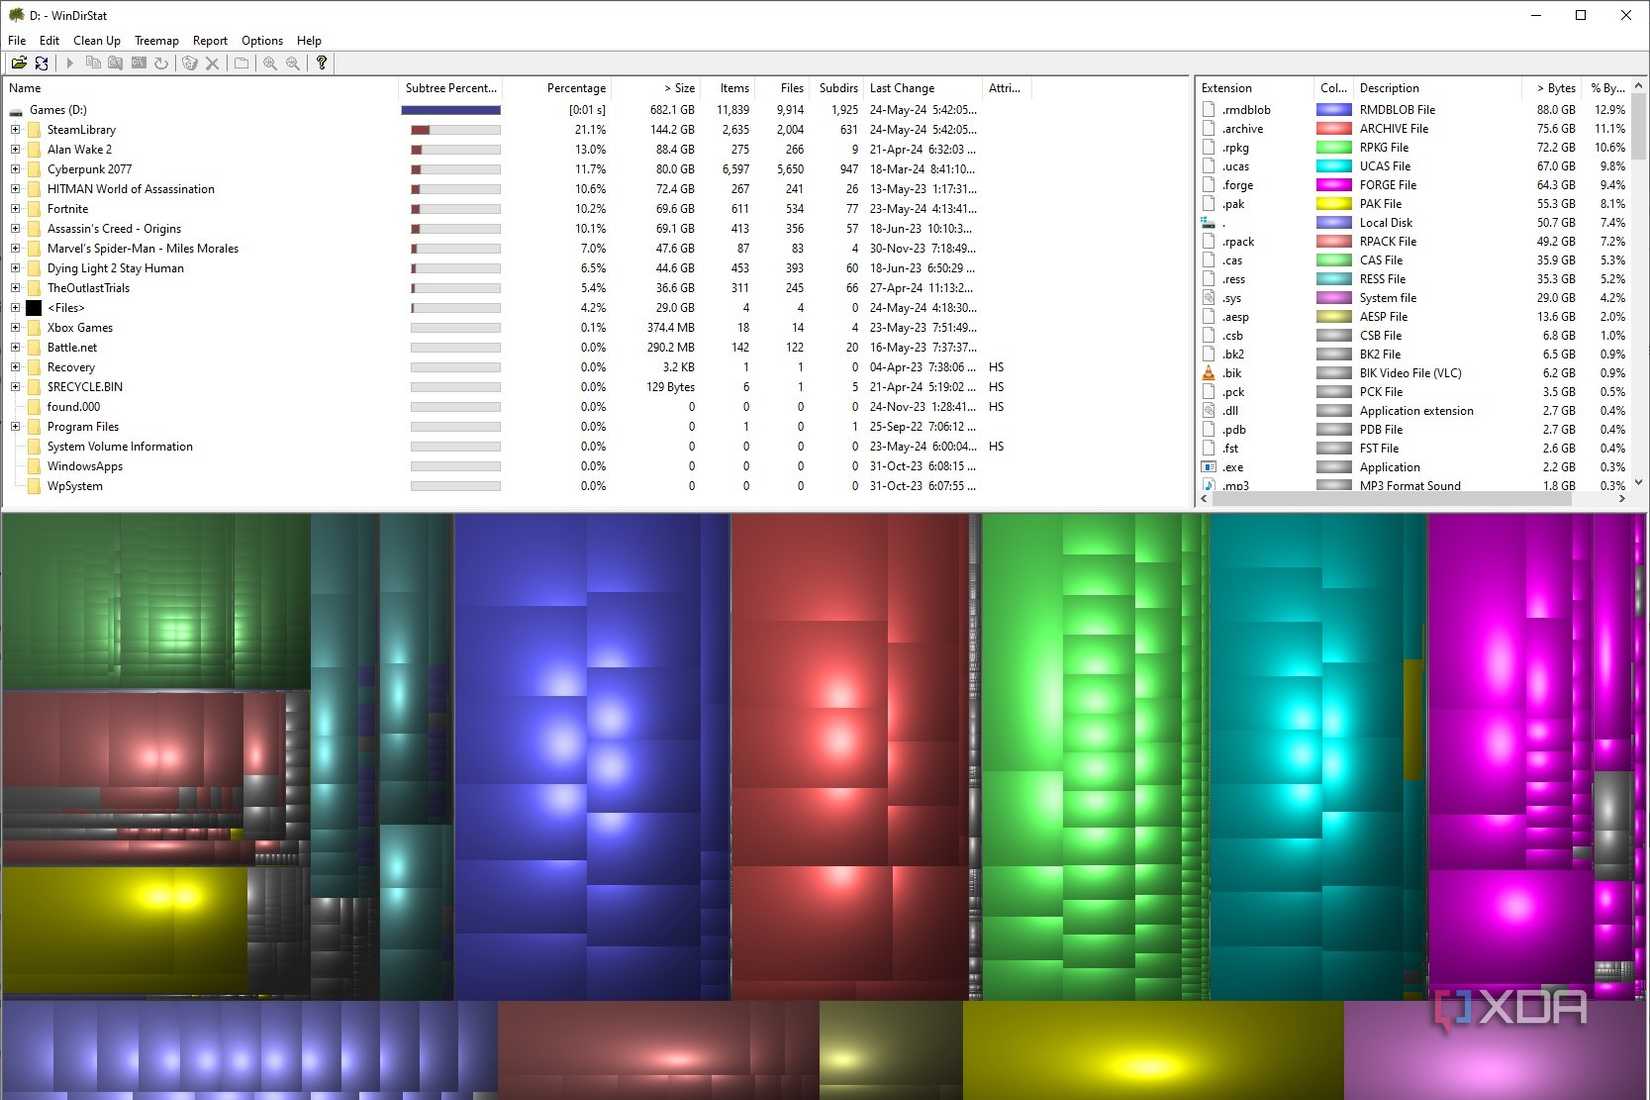This screenshot has height=1100, width=1650.
Task: Expand the Fortnite folder node
Action: coord(15,209)
